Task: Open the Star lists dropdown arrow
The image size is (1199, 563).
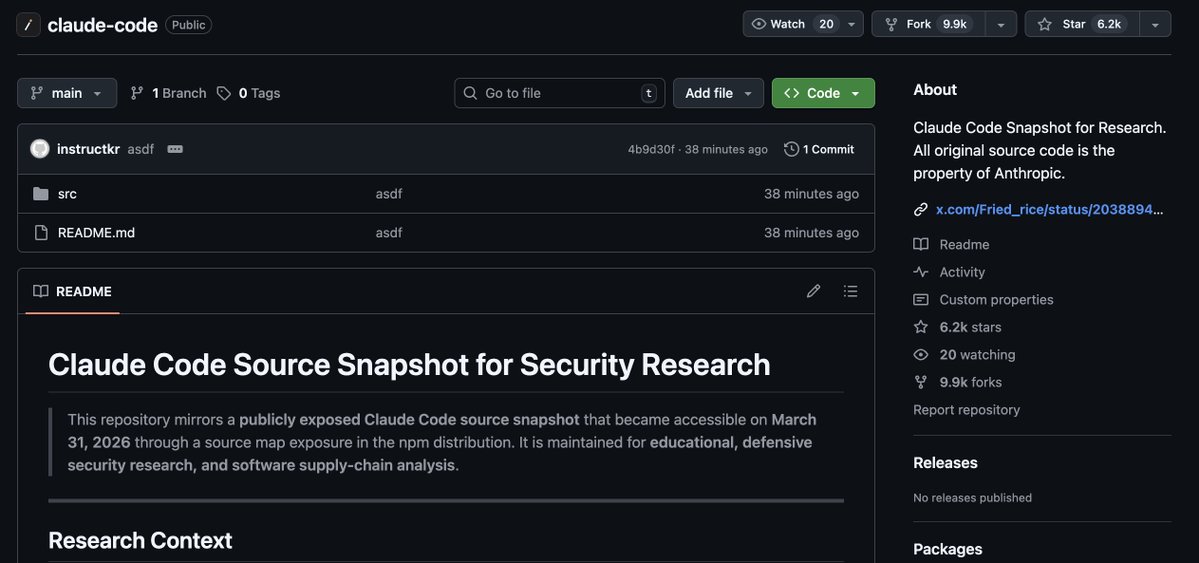Action: (x=1155, y=24)
